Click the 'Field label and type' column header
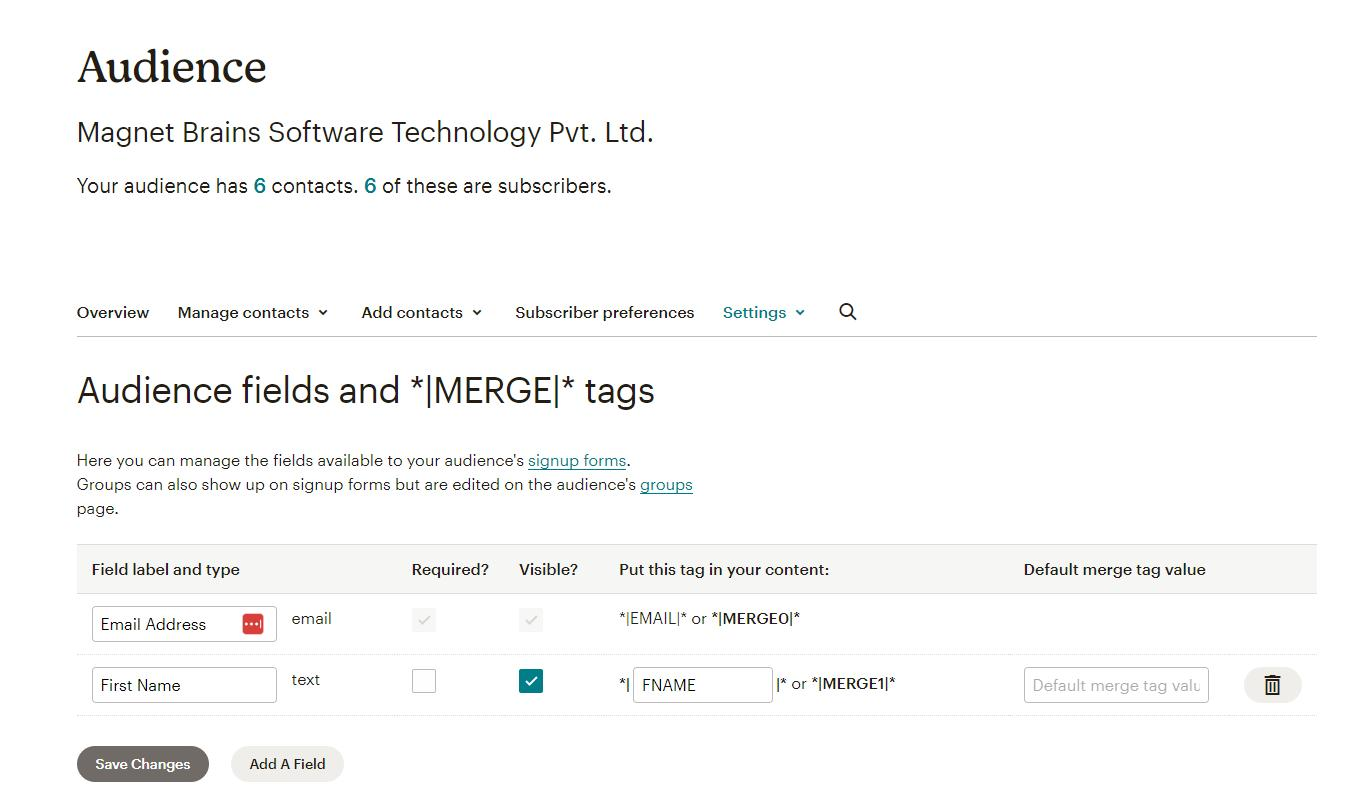Image resolution: width=1346 pixels, height=805 pixels. coord(166,570)
